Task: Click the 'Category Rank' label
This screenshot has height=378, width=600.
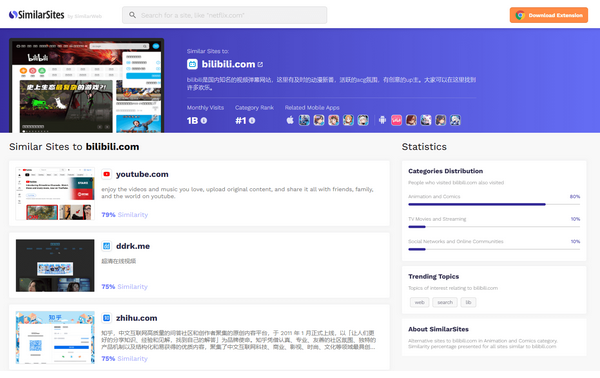Action: pyautogui.click(x=254, y=108)
